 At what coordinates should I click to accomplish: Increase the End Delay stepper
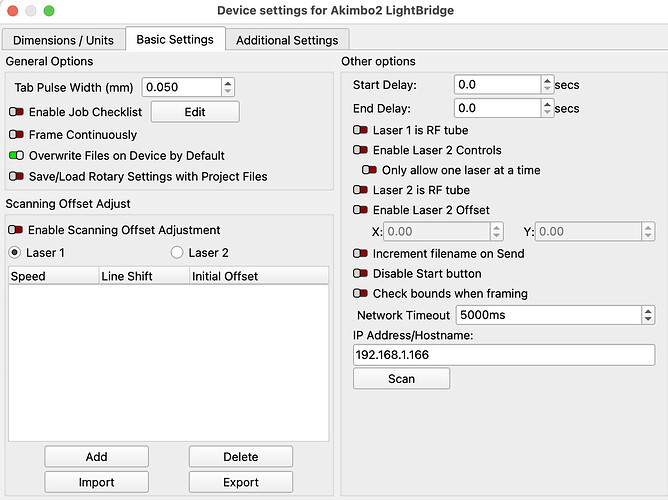[546, 103]
